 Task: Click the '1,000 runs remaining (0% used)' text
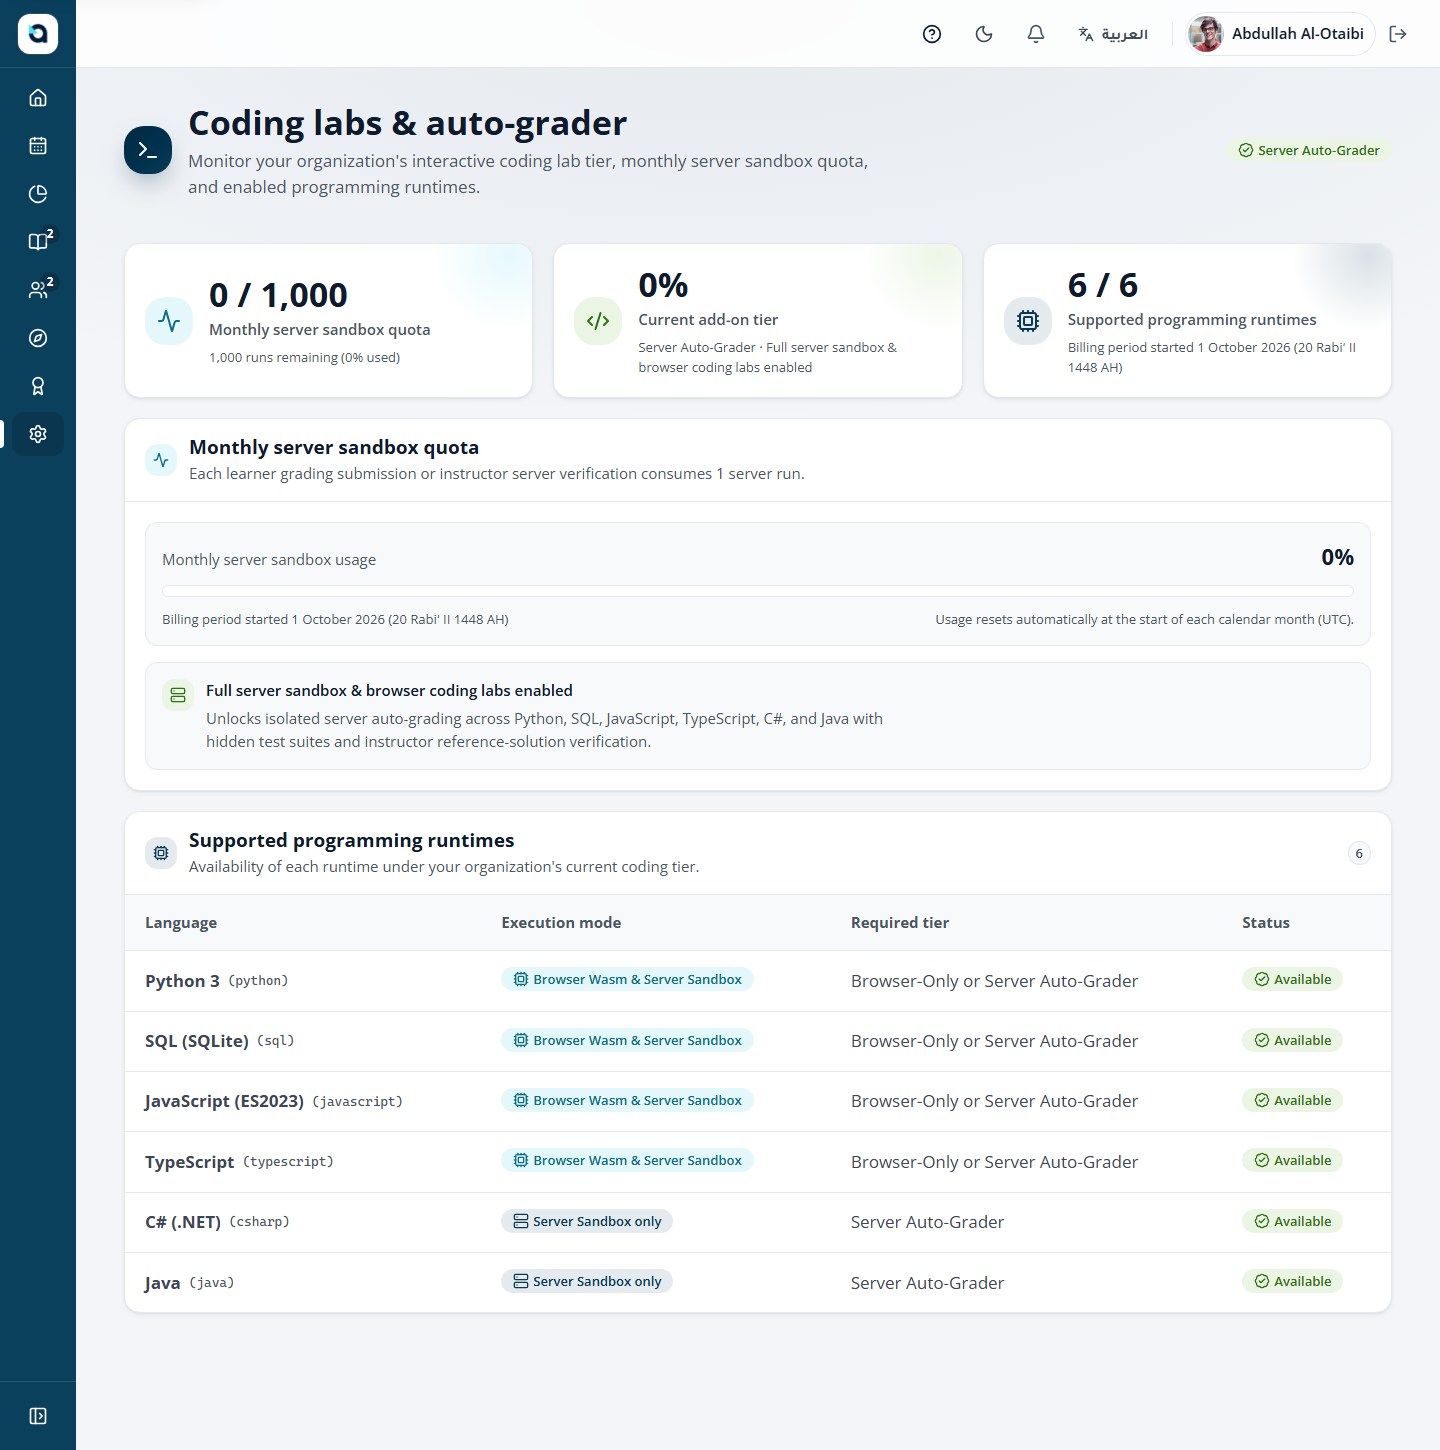pyautogui.click(x=304, y=357)
